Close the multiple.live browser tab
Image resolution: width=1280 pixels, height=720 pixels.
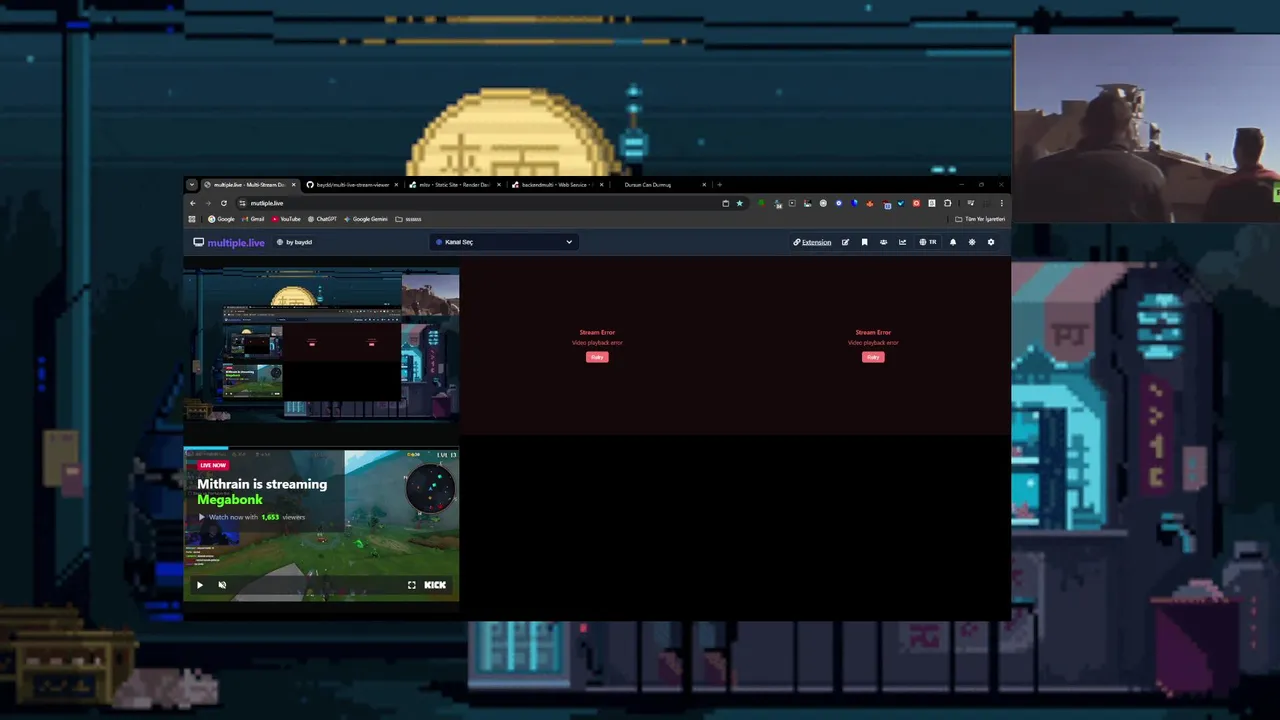[294, 185]
